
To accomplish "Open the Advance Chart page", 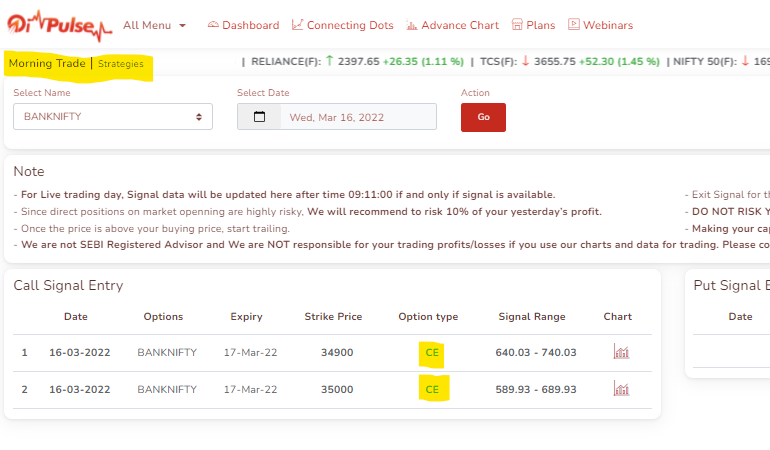I will coord(453,25).
